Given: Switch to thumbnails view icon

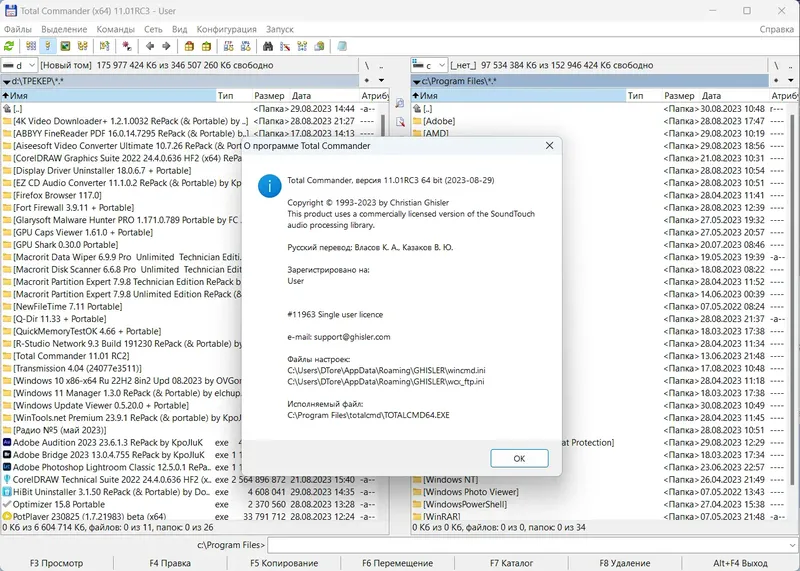Looking at the screenshot, I should tap(65, 46).
